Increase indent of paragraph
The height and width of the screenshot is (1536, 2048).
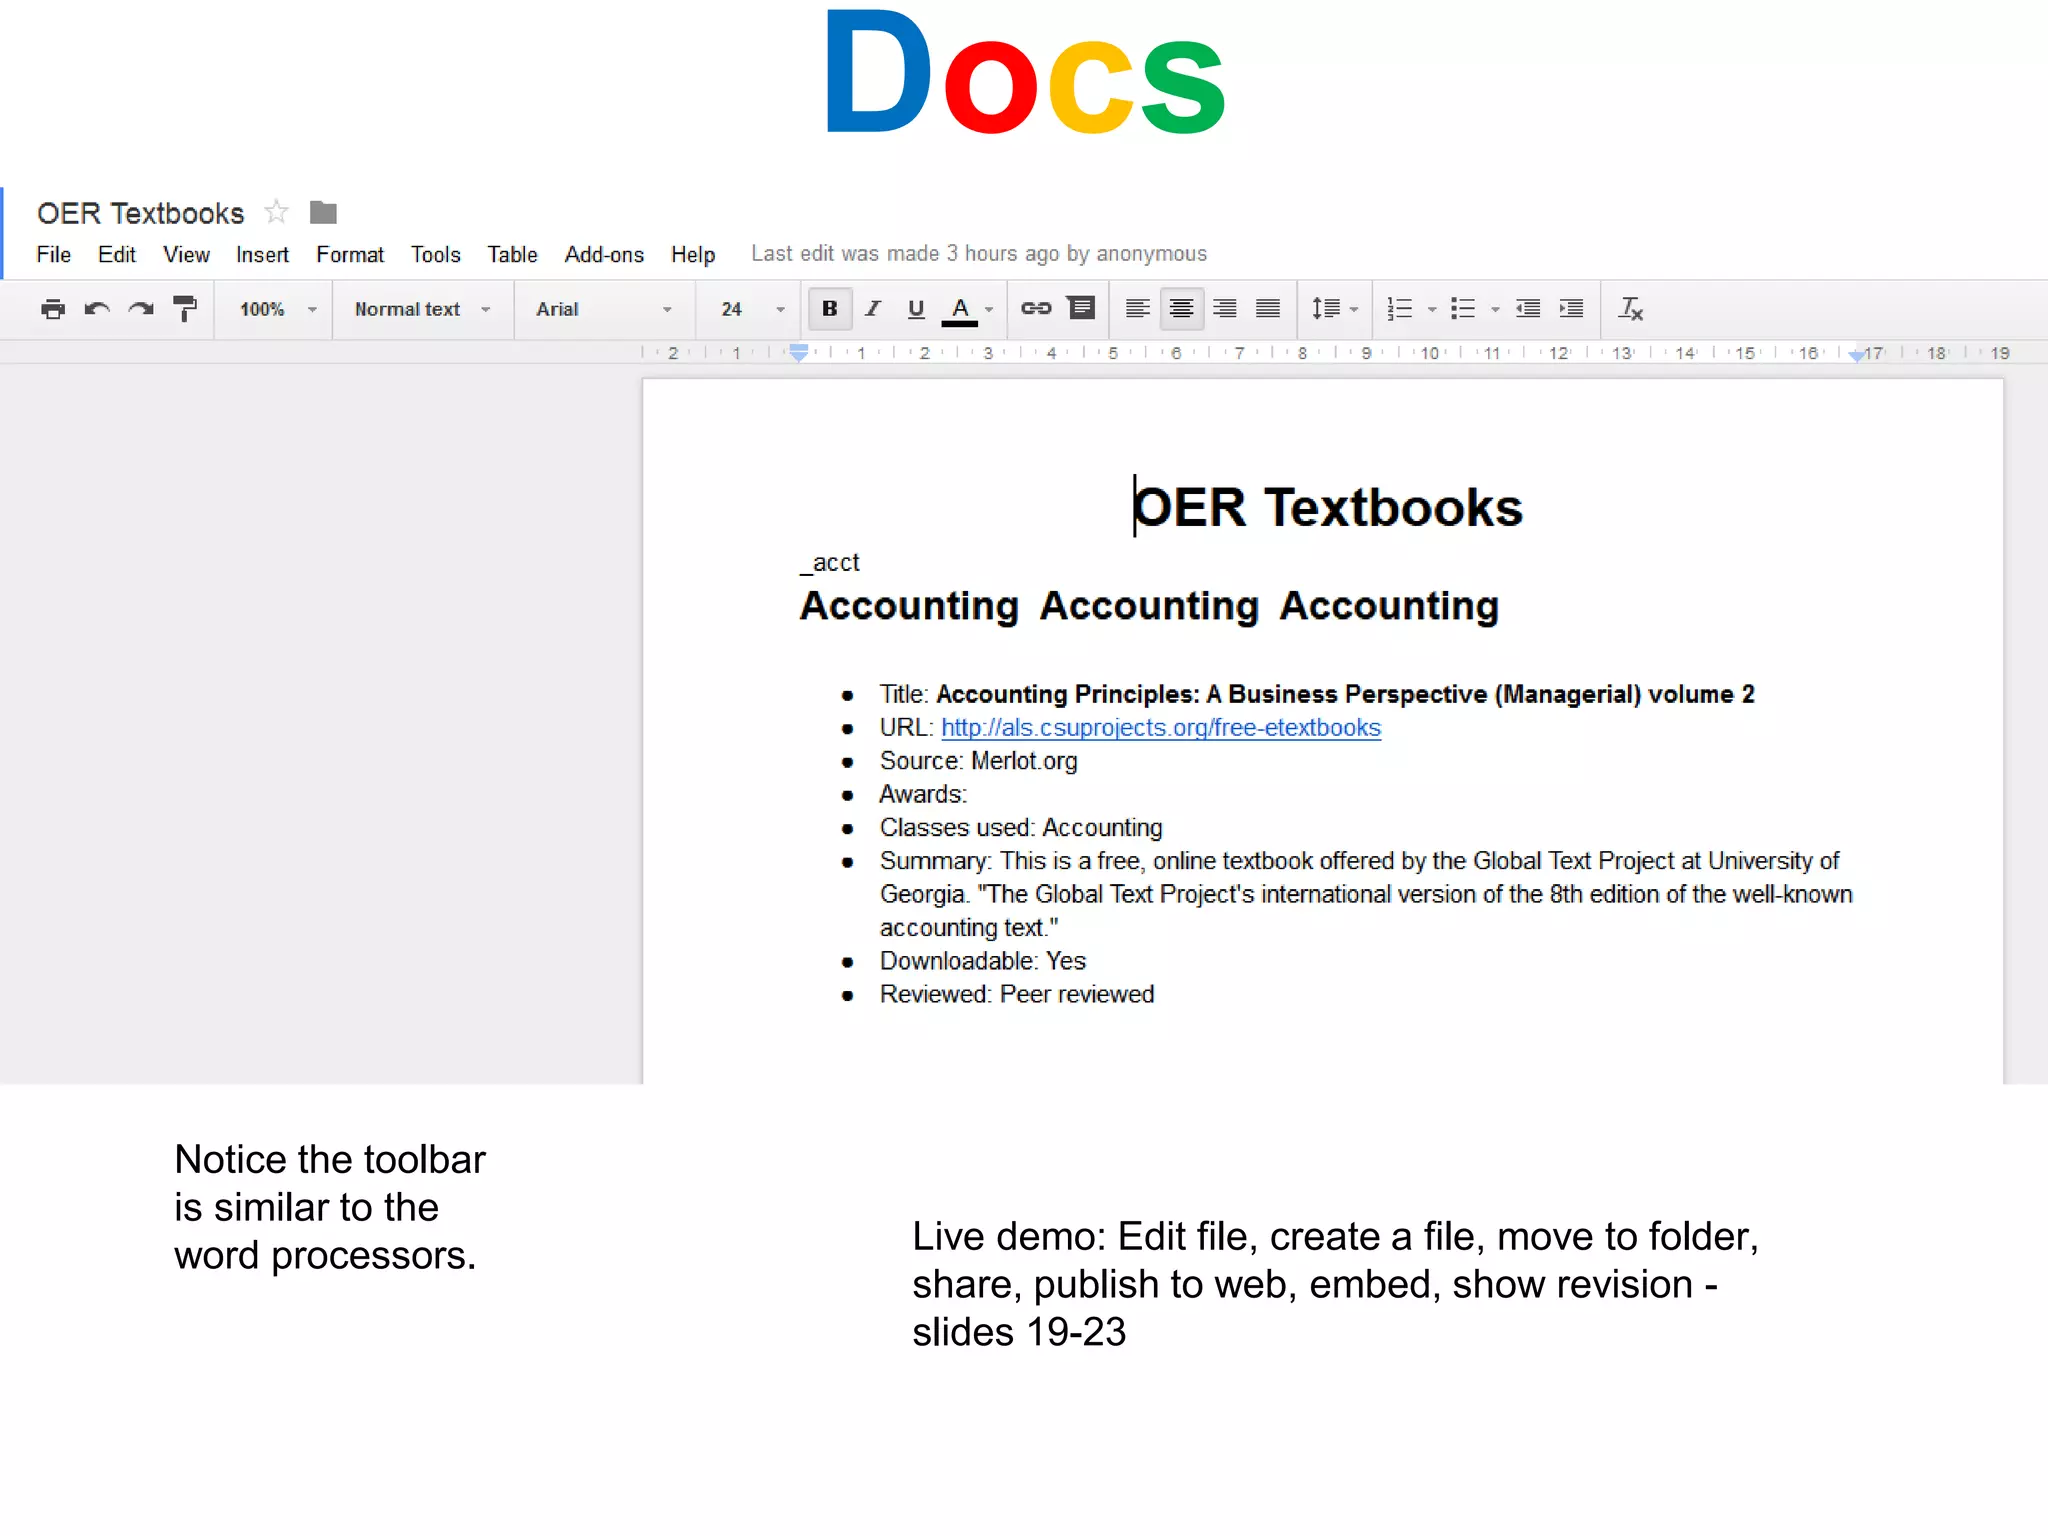coord(1572,309)
